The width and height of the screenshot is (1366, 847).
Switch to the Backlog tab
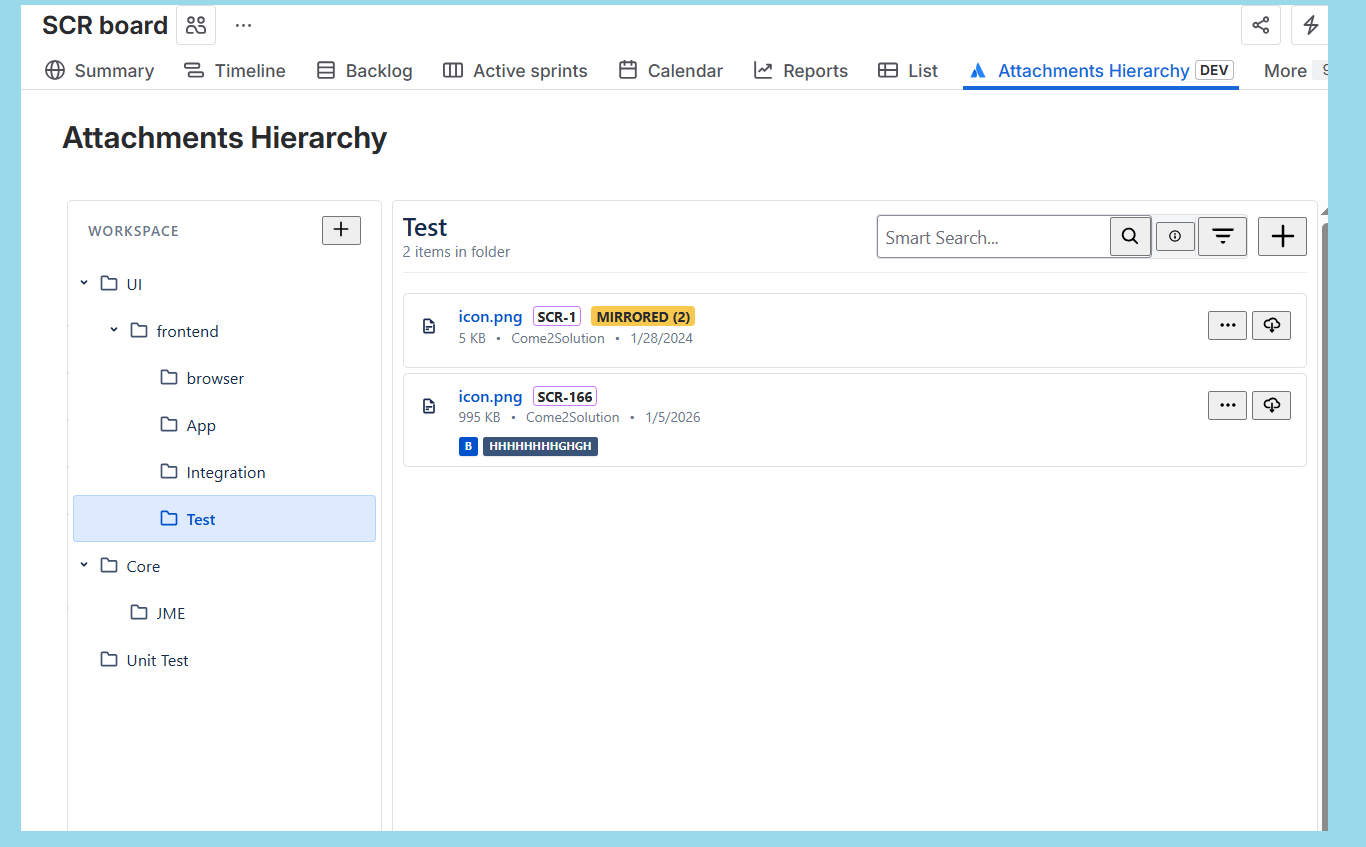(x=364, y=71)
